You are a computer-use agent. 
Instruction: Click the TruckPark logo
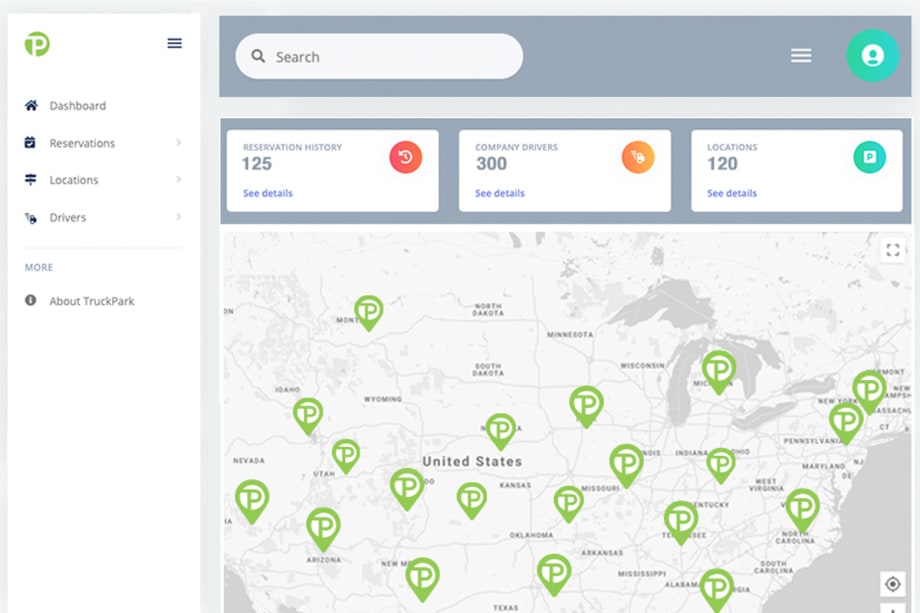click(x=35, y=44)
